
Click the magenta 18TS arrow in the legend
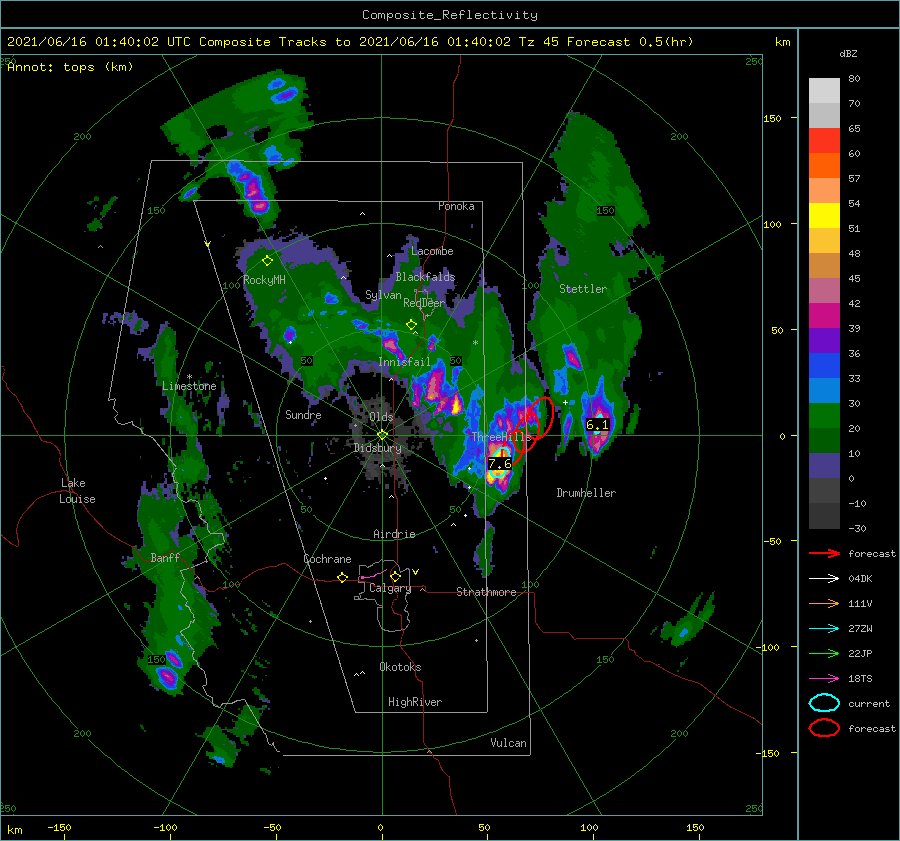click(x=824, y=679)
